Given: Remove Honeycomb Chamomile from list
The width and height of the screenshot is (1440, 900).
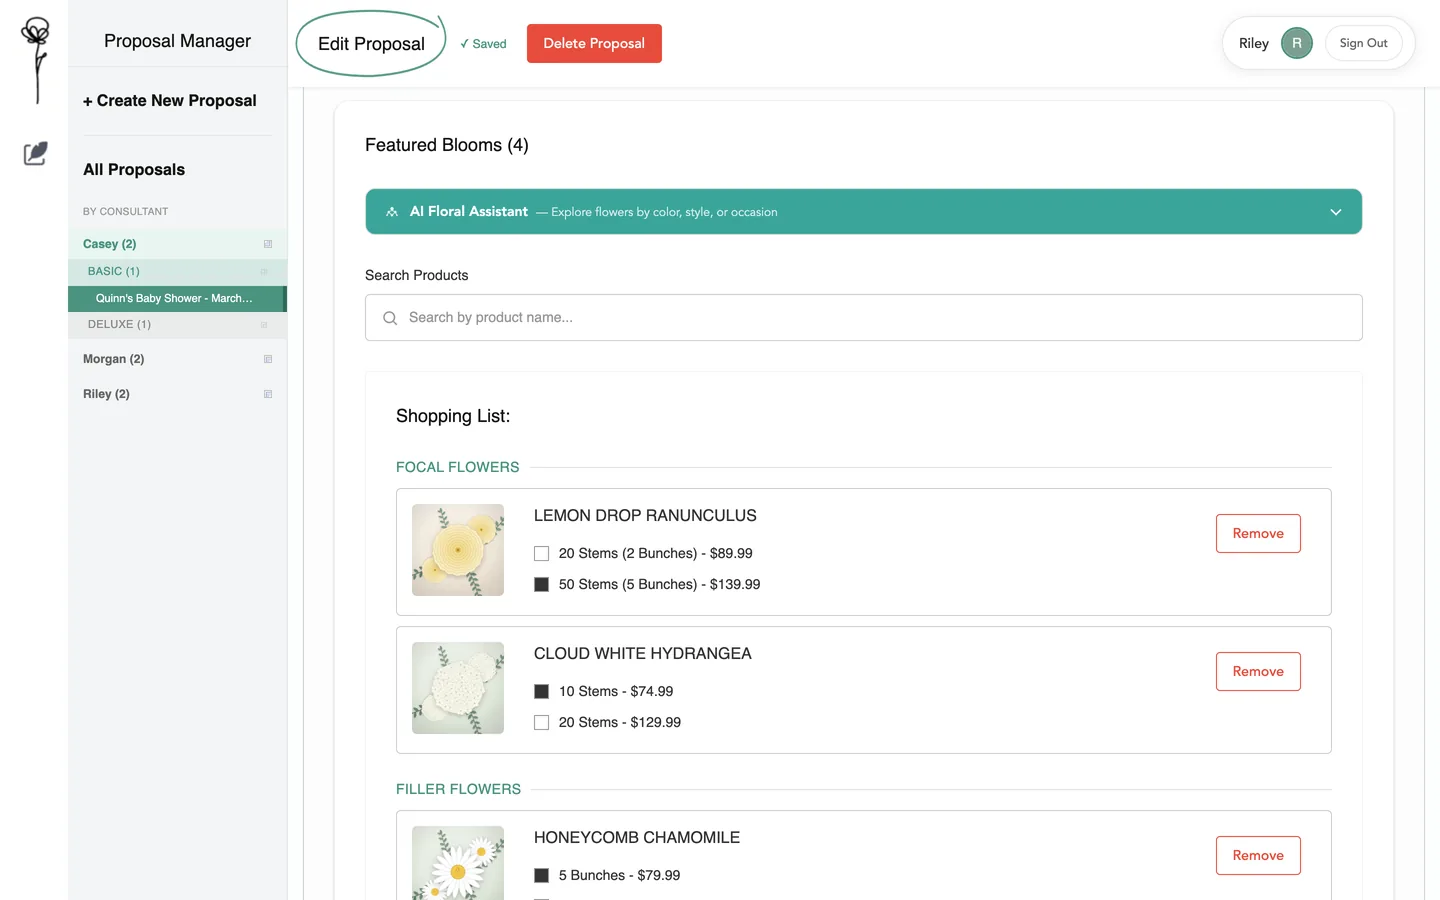Looking at the screenshot, I should [1258, 855].
